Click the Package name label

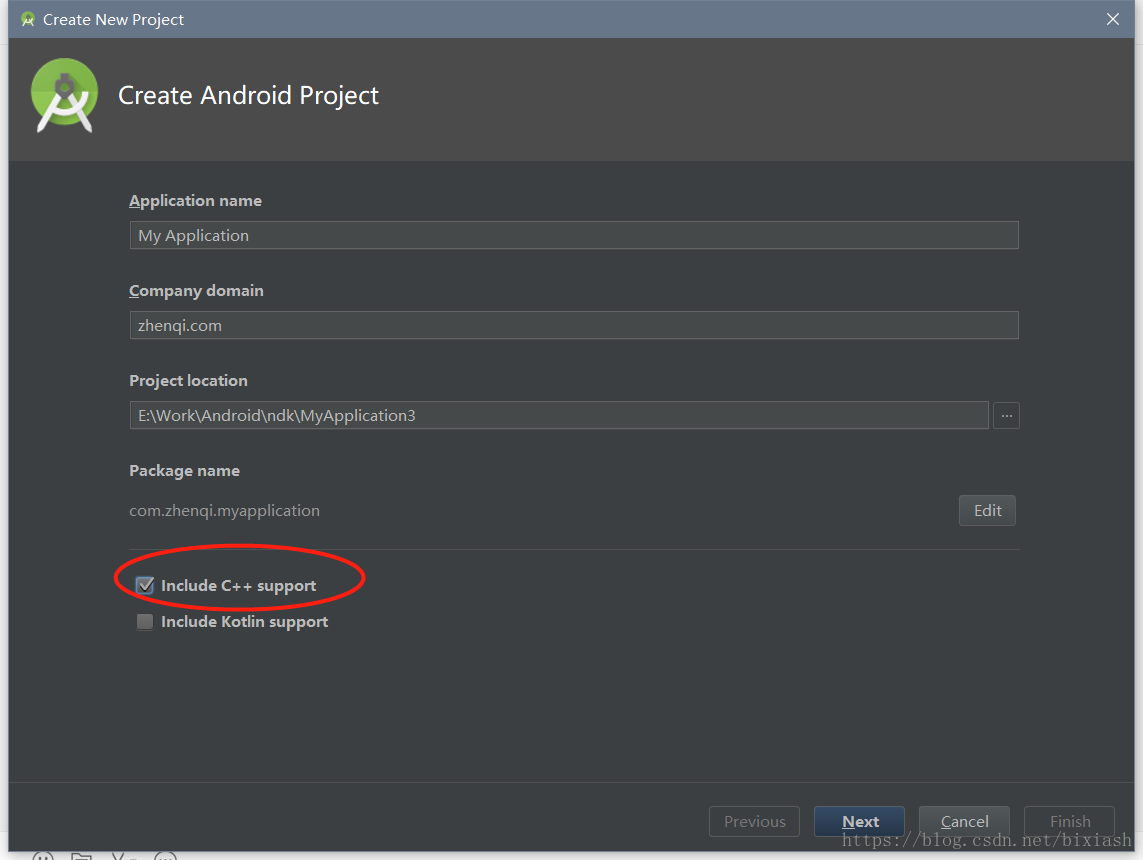click(x=184, y=471)
